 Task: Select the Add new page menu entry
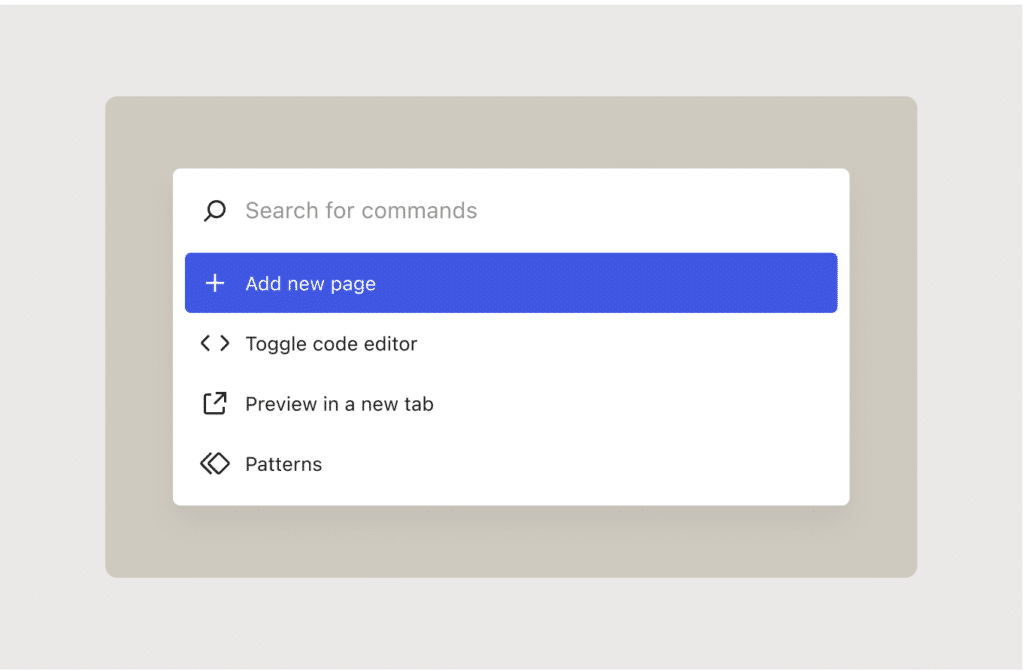310,283
